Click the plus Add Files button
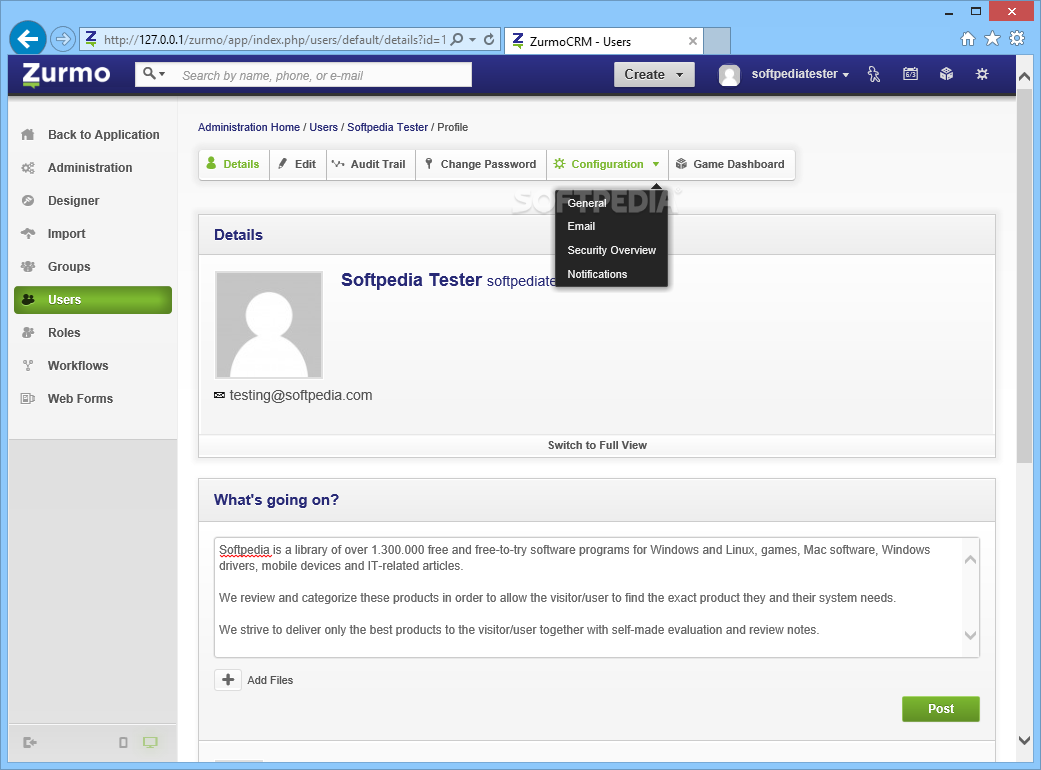Viewport: 1041px width, 770px height. click(x=228, y=680)
